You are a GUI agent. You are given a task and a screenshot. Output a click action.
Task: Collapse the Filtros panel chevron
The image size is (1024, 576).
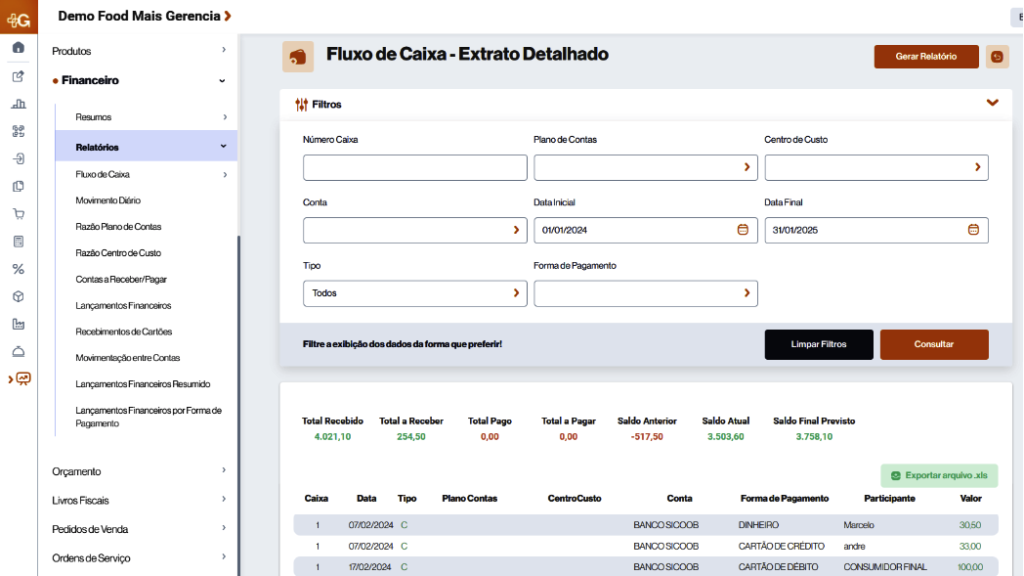(x=992, y=103)
